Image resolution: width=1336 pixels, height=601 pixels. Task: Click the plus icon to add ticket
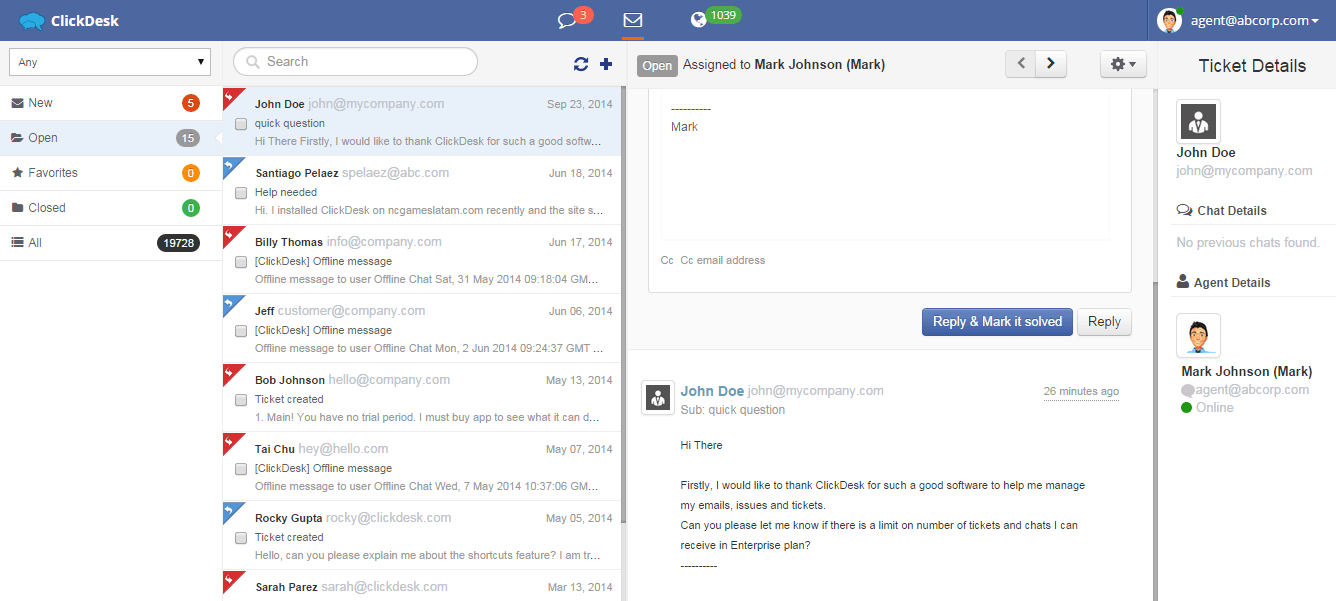point(606,64)
